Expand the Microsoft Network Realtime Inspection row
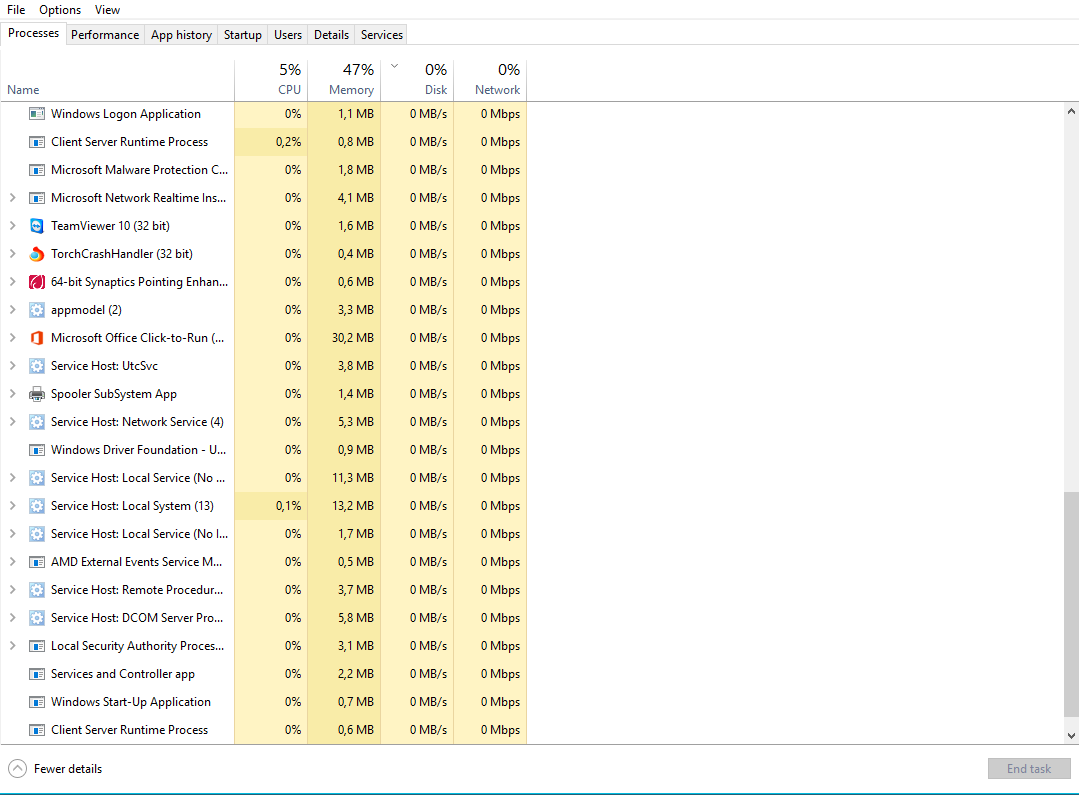Viewport: 1079px width, 795px height. click(12, 198)
